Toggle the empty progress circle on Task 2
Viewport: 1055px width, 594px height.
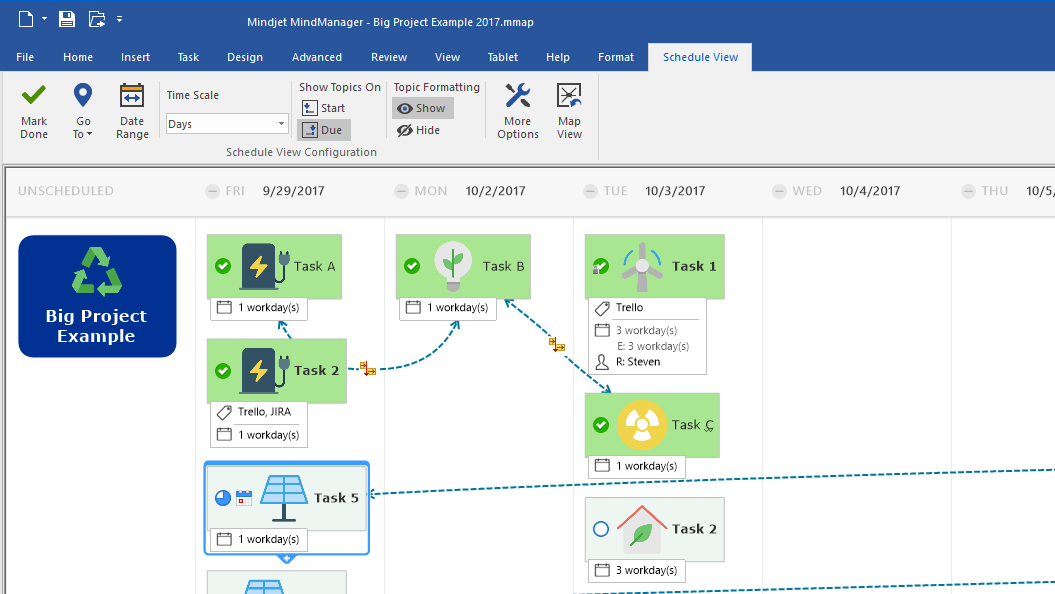pos(601,529)
